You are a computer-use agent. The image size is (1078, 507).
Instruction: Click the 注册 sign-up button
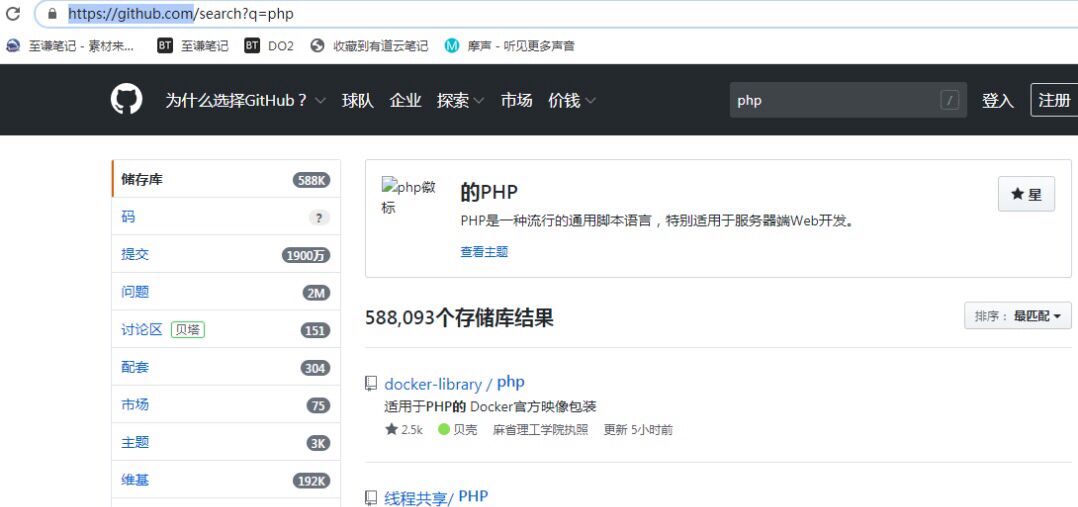1054,100
